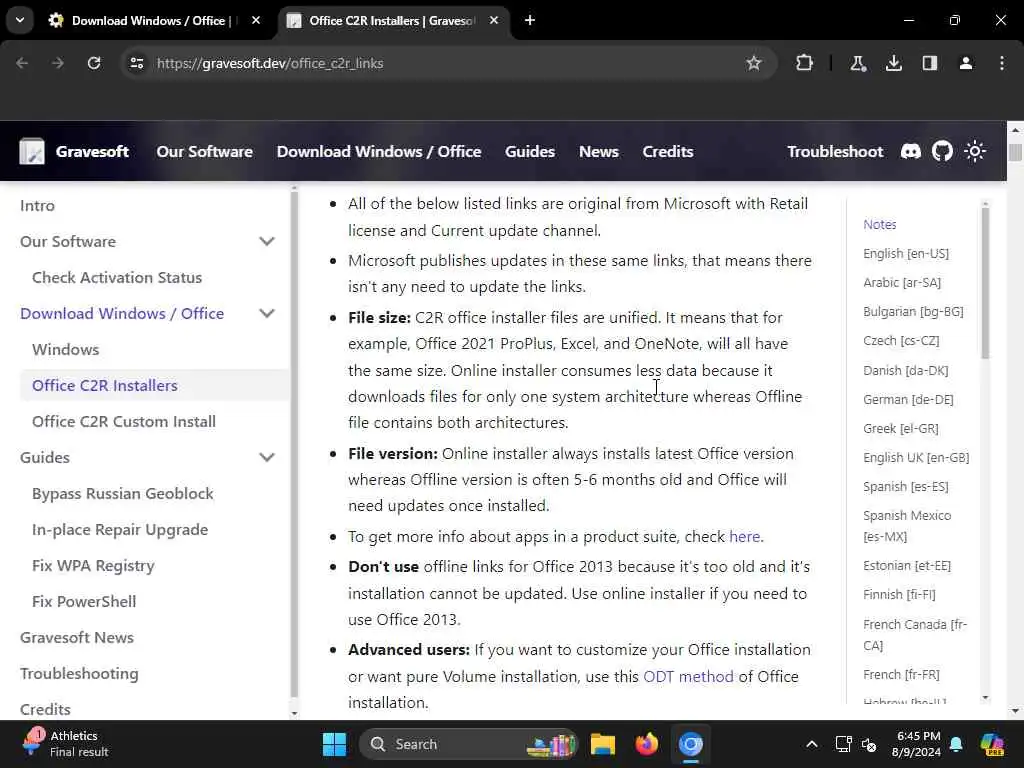Show browser downloads
Image resolution: width=1024 pixels, height=768 pixels.
pyautogui.click(x=893, y=63)
